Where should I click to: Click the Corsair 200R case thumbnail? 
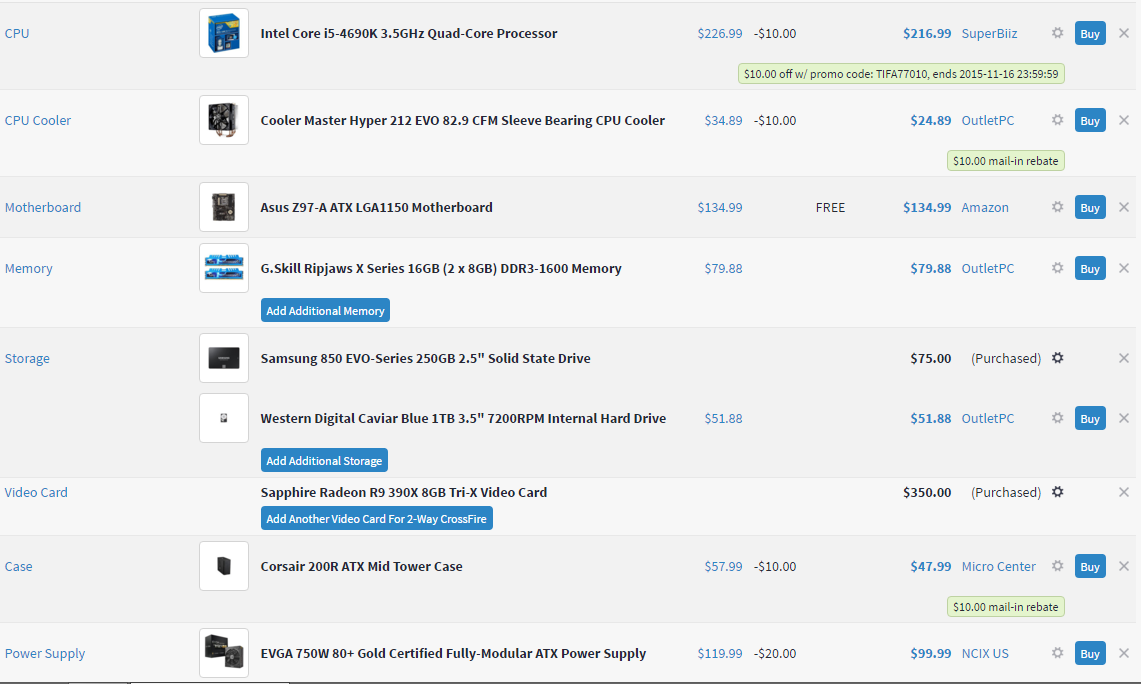pos(224,566)
